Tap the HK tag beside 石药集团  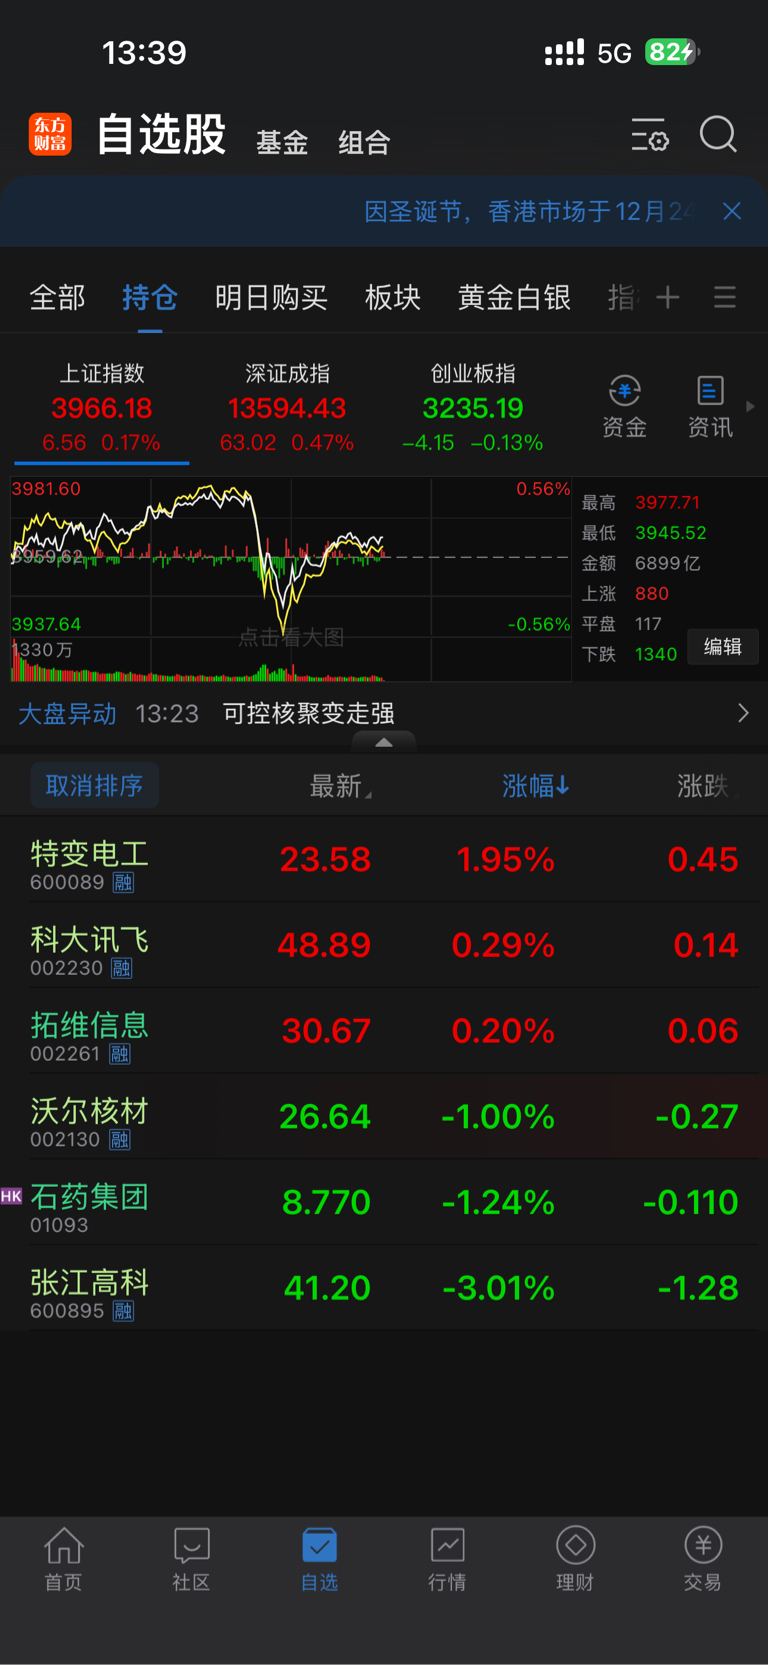coord(11,1196)
